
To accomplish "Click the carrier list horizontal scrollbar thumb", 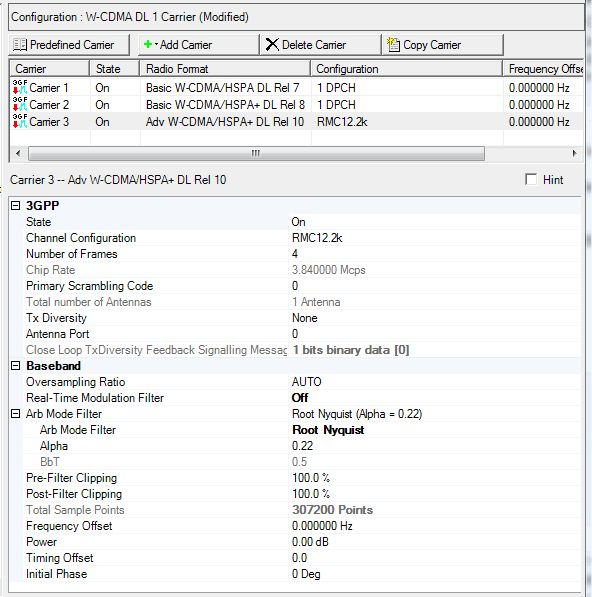I will pos(256,154).
